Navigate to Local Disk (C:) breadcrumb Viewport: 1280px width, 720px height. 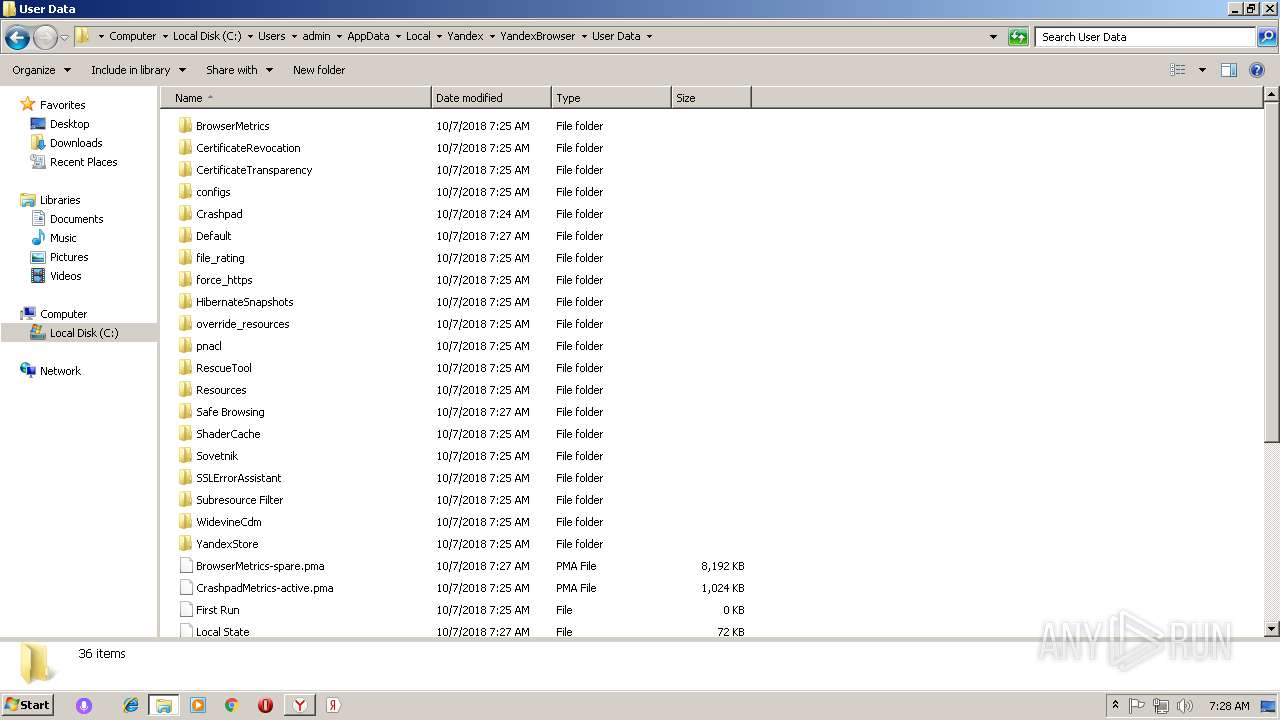pyautogui.click(x=207, y=36)
